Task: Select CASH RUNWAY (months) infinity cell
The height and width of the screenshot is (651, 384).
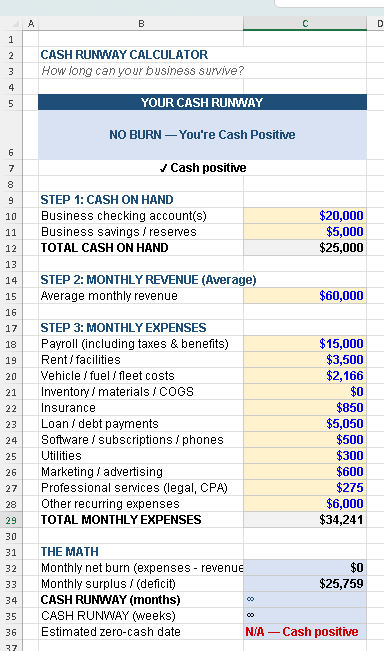Action: [305, 600]
